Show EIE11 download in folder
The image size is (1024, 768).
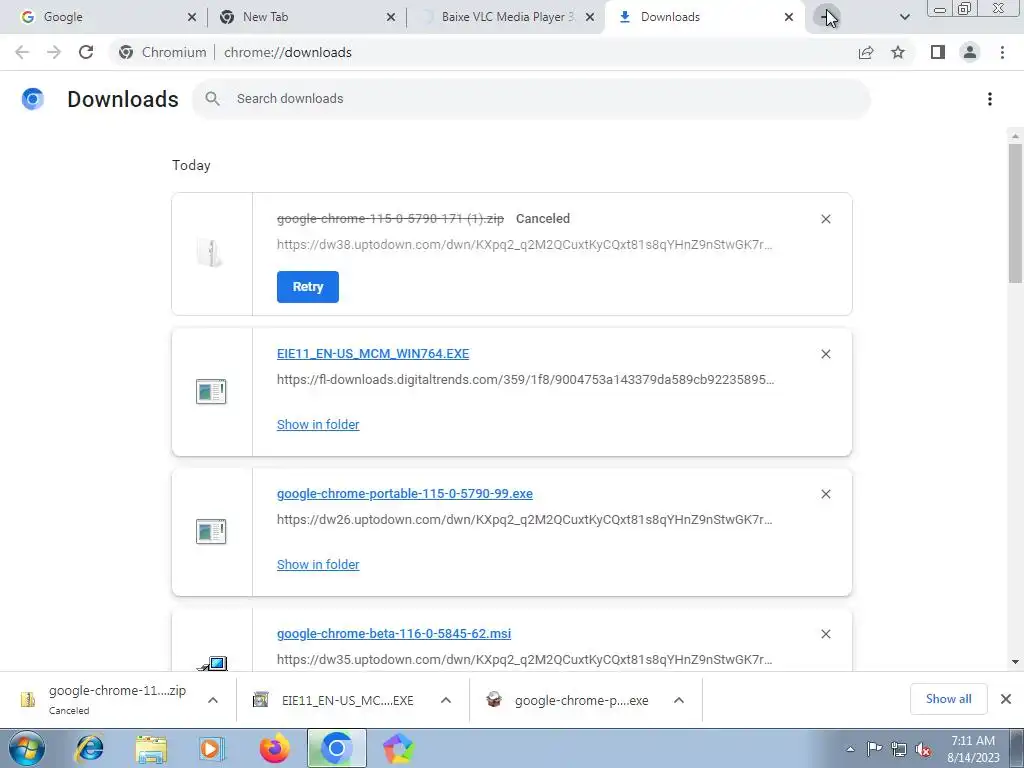click(318, 424)
